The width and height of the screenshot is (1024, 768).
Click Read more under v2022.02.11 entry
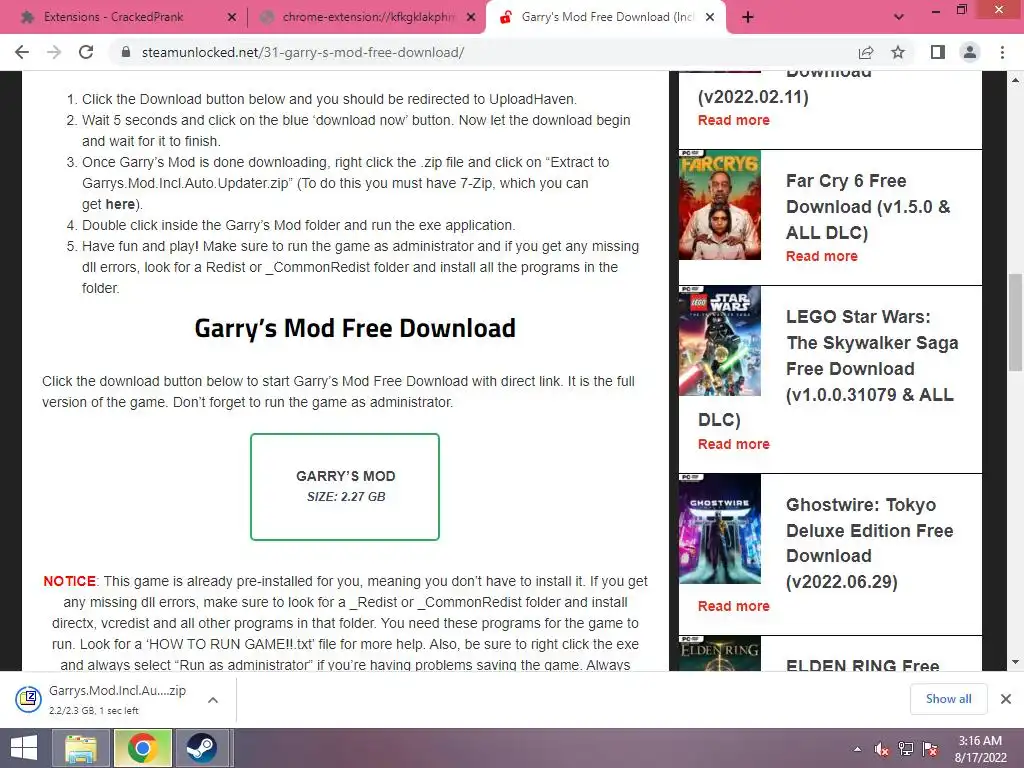(733, 120)
